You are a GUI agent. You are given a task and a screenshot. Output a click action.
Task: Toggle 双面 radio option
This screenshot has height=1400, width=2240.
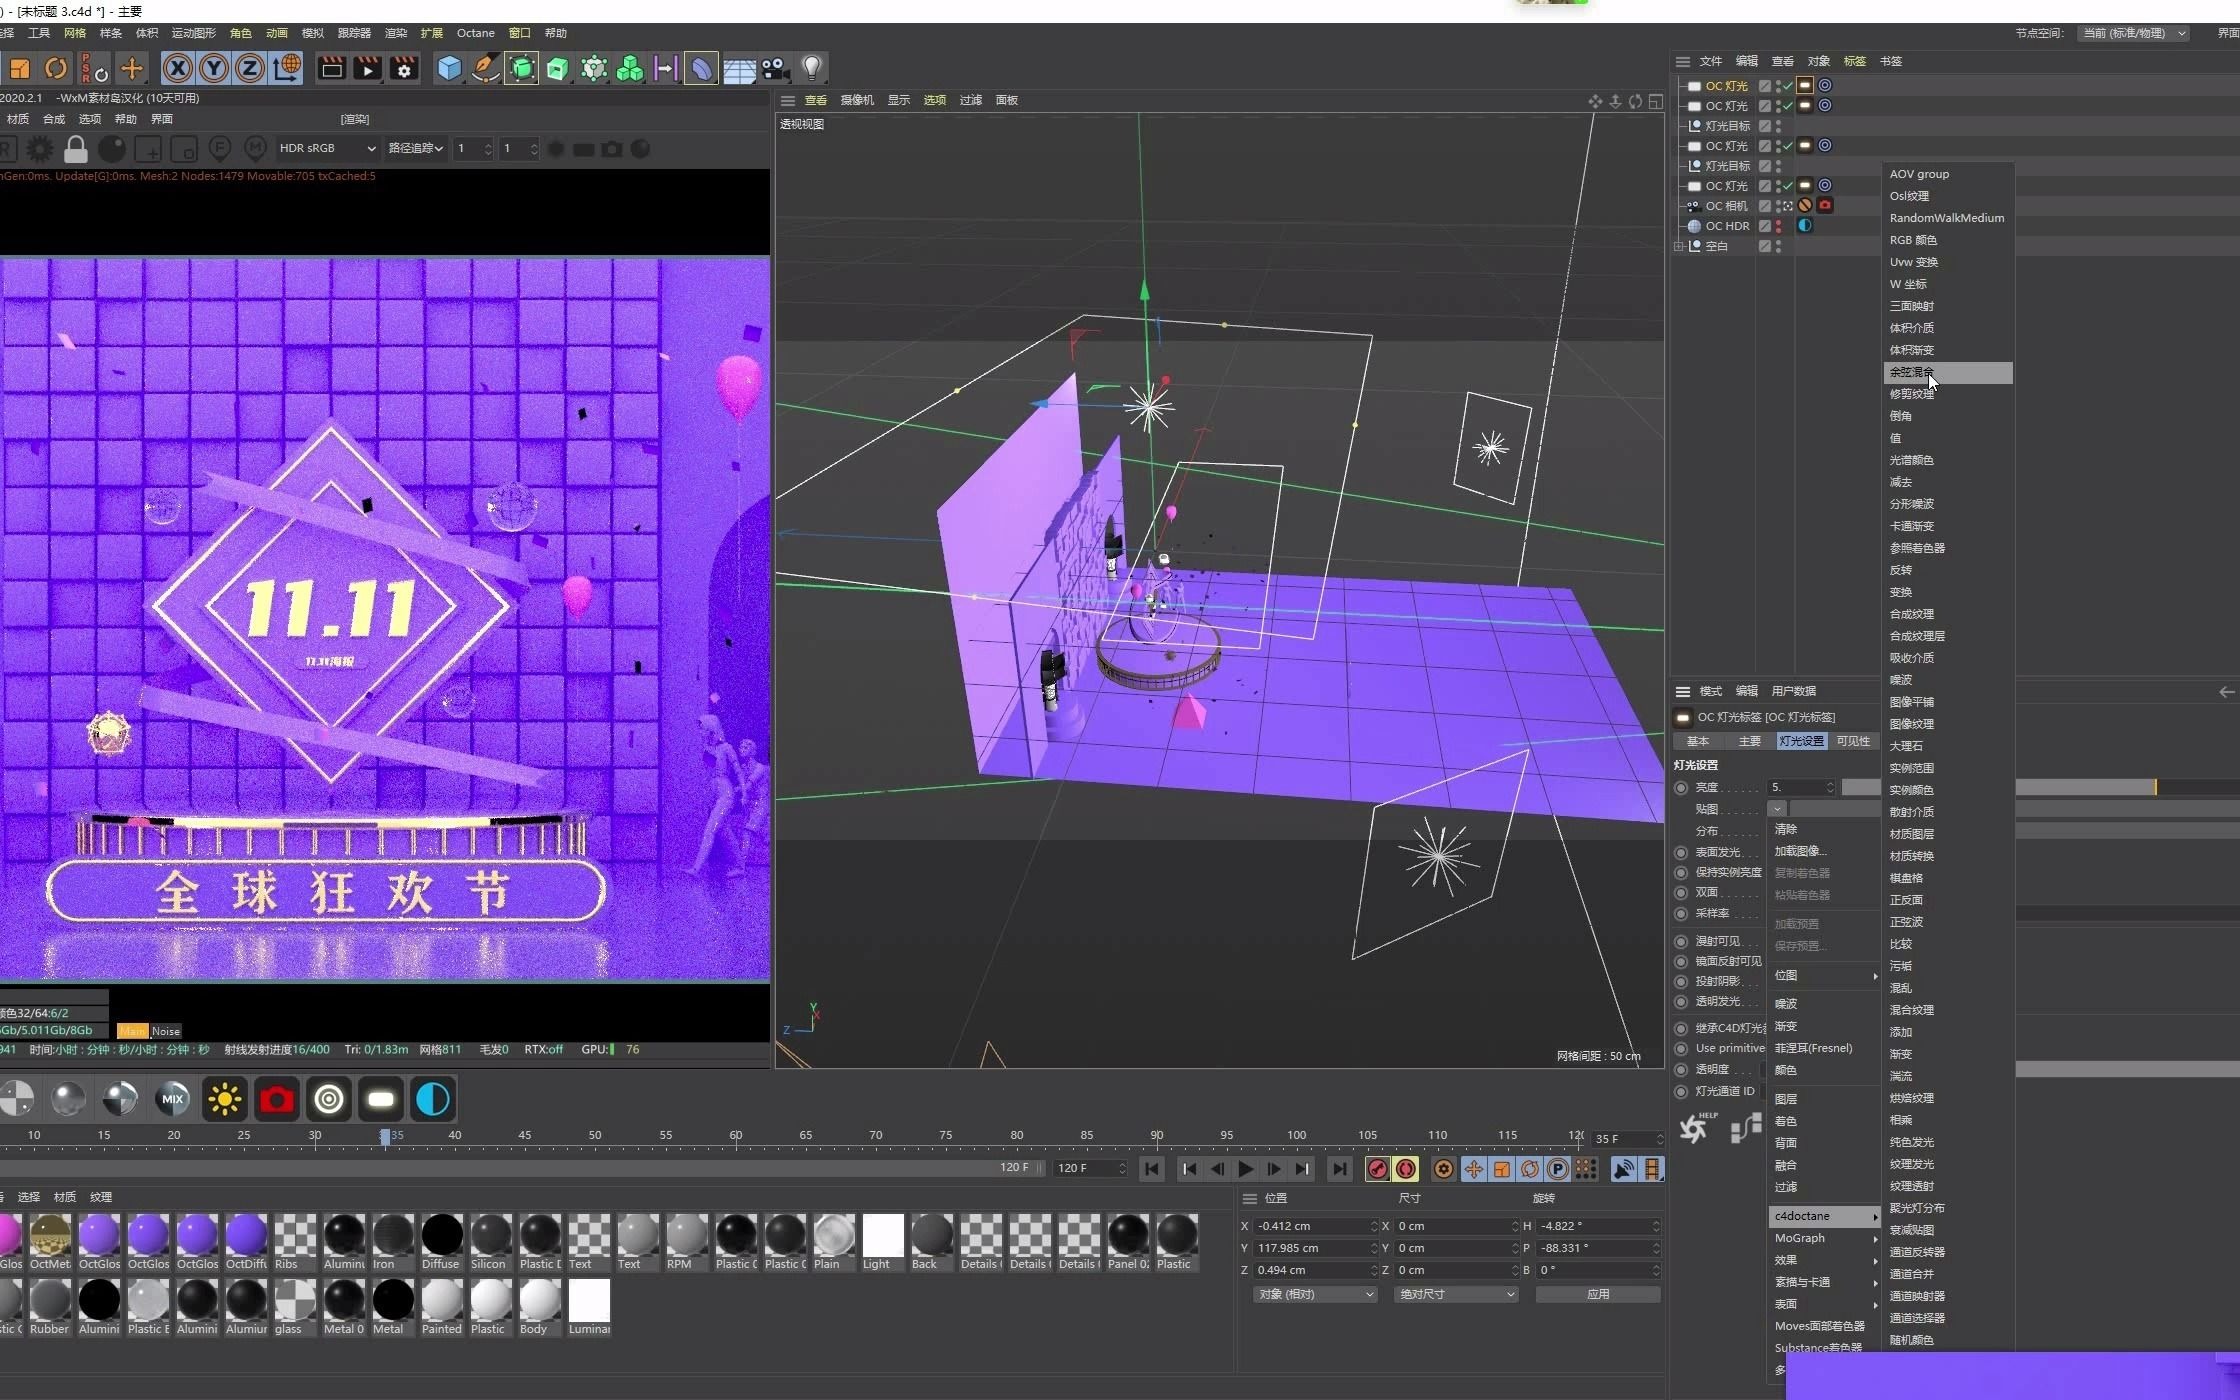1681,893
